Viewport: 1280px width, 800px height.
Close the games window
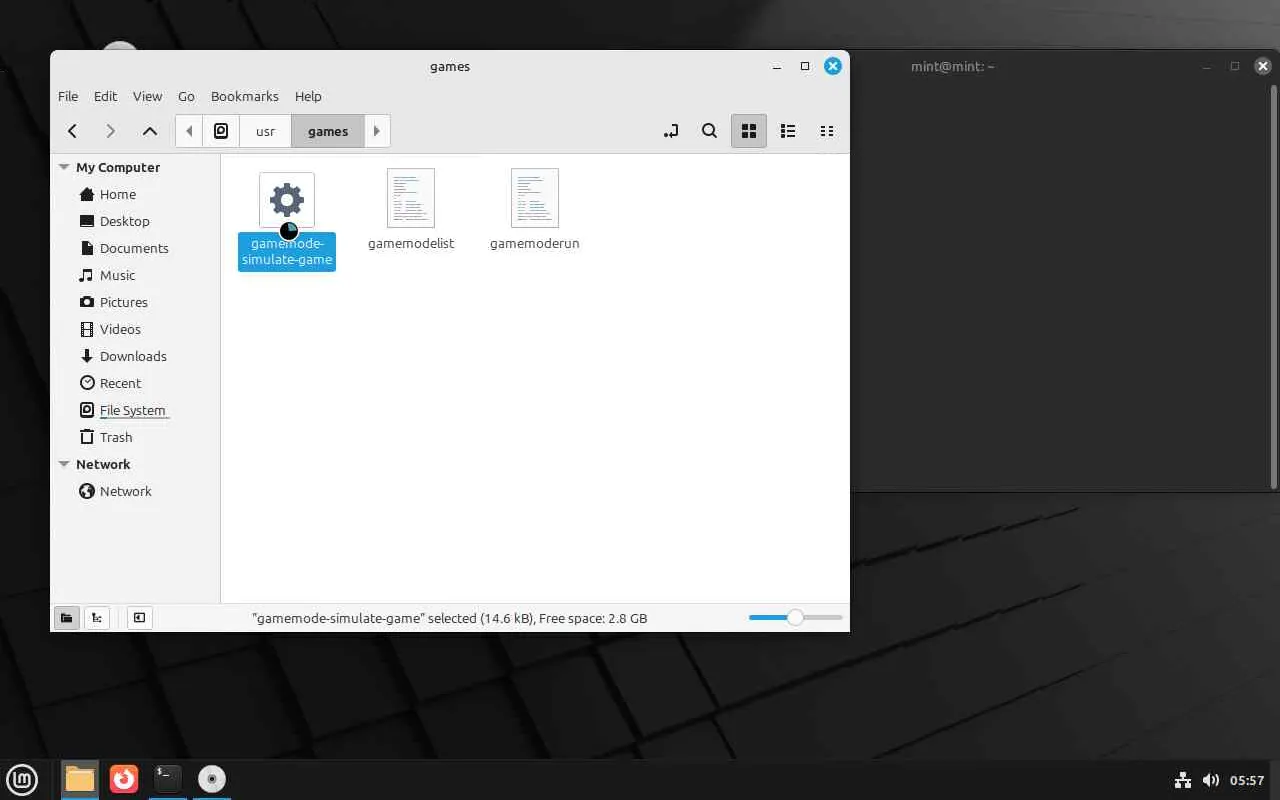(833, 66)
